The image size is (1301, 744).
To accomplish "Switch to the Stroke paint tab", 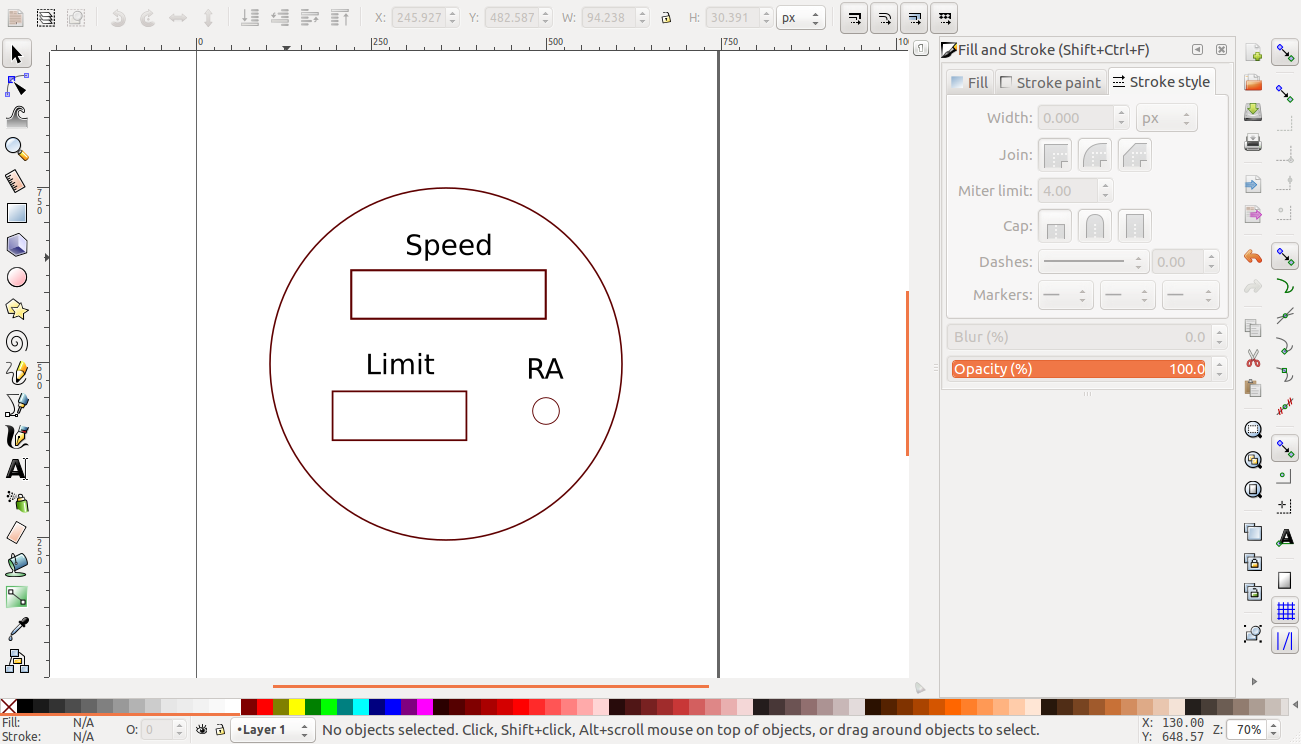I will (x=1051, y=82).
